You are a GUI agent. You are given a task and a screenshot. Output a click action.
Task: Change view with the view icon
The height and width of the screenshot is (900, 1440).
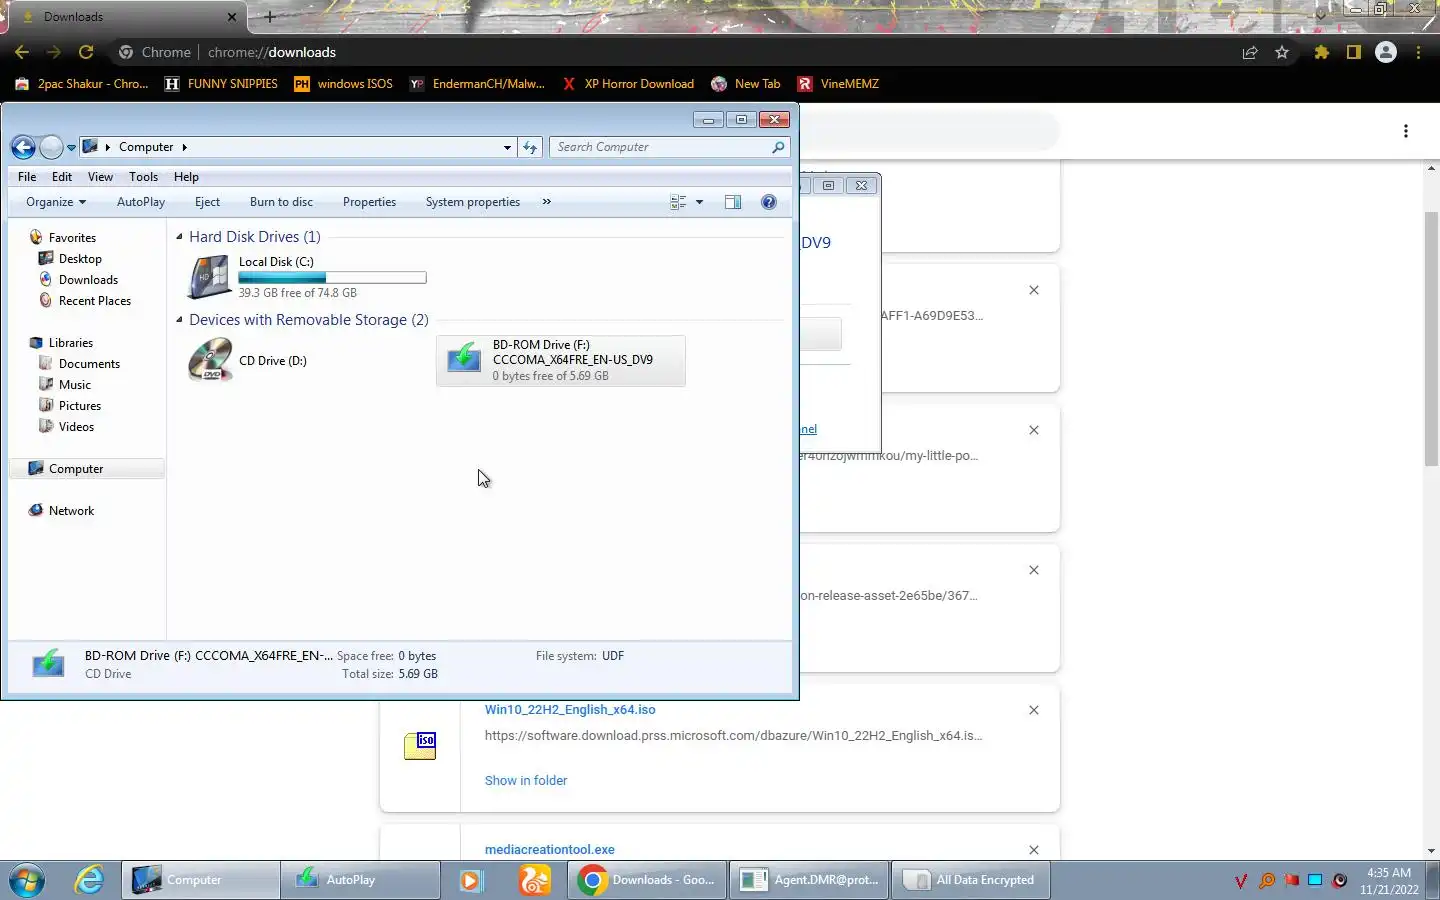pos(678,202)
